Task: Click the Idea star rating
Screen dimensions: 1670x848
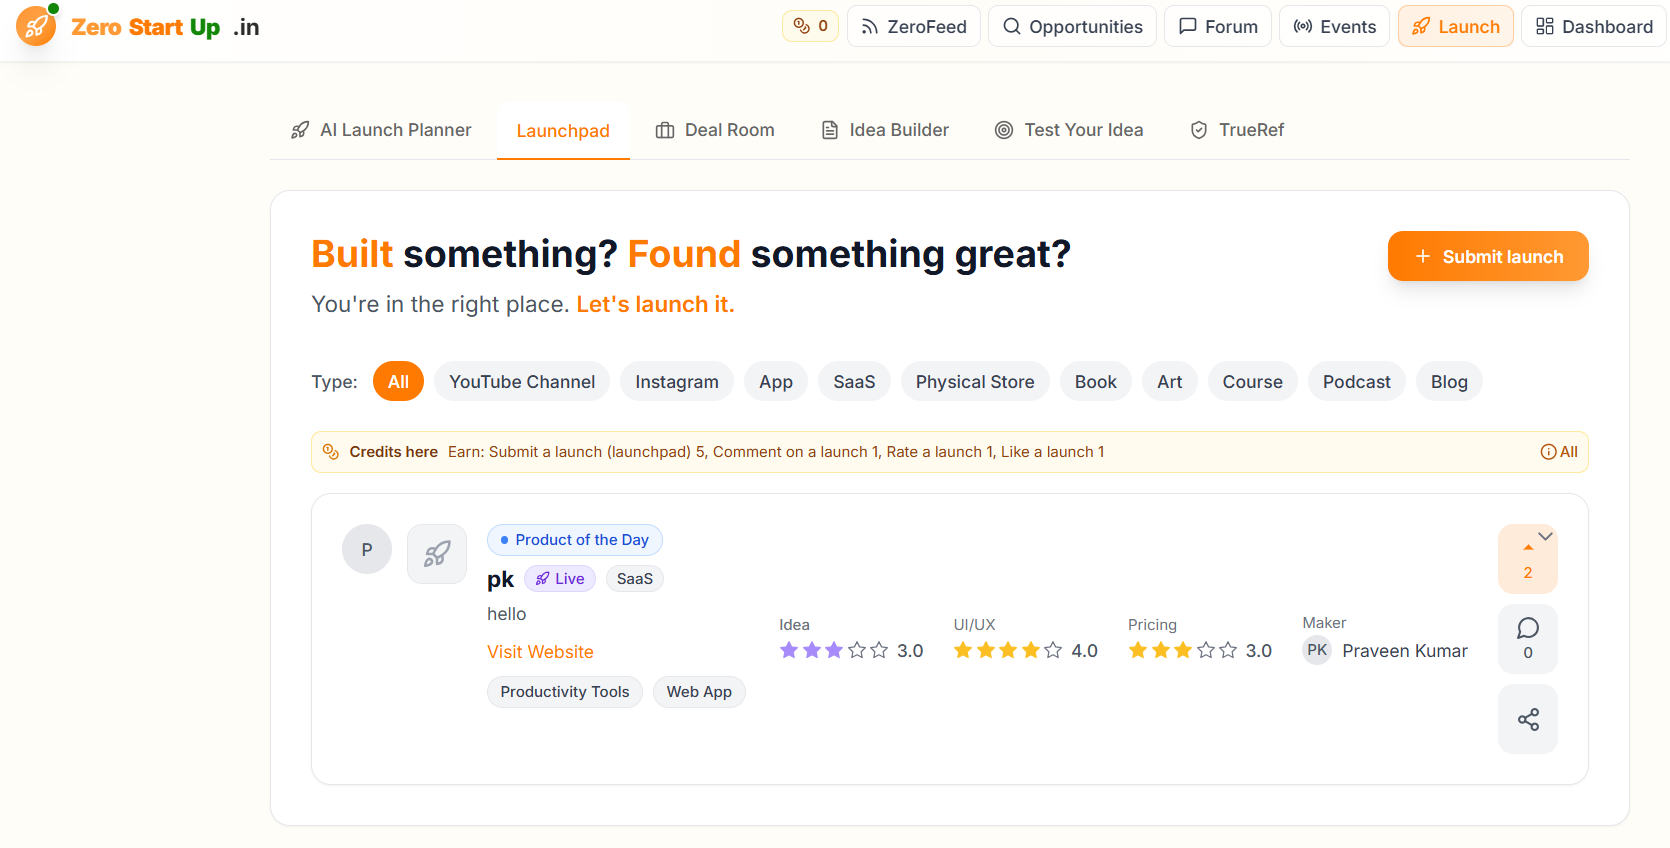Action: (834, 650)
